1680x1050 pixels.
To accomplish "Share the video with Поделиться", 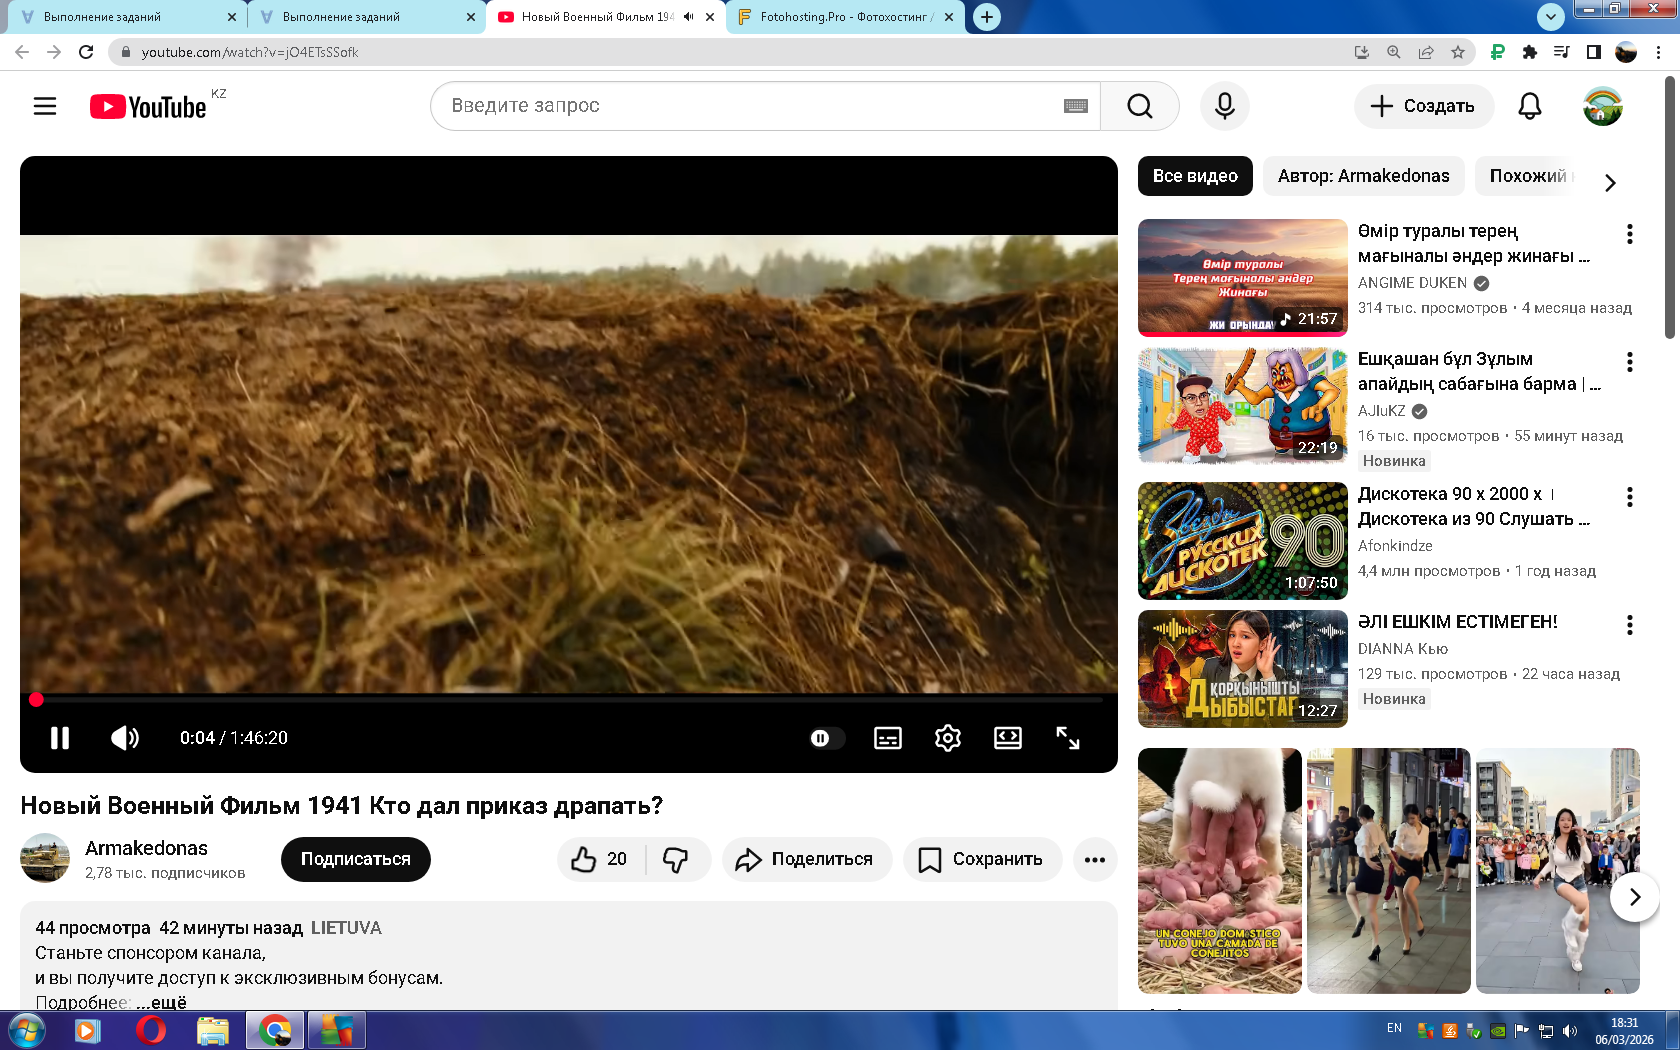I will pos(806,859).
